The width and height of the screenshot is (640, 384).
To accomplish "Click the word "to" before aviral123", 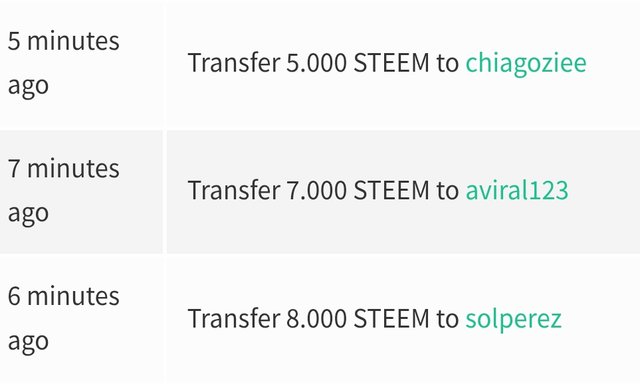I will tap(448, 191).
